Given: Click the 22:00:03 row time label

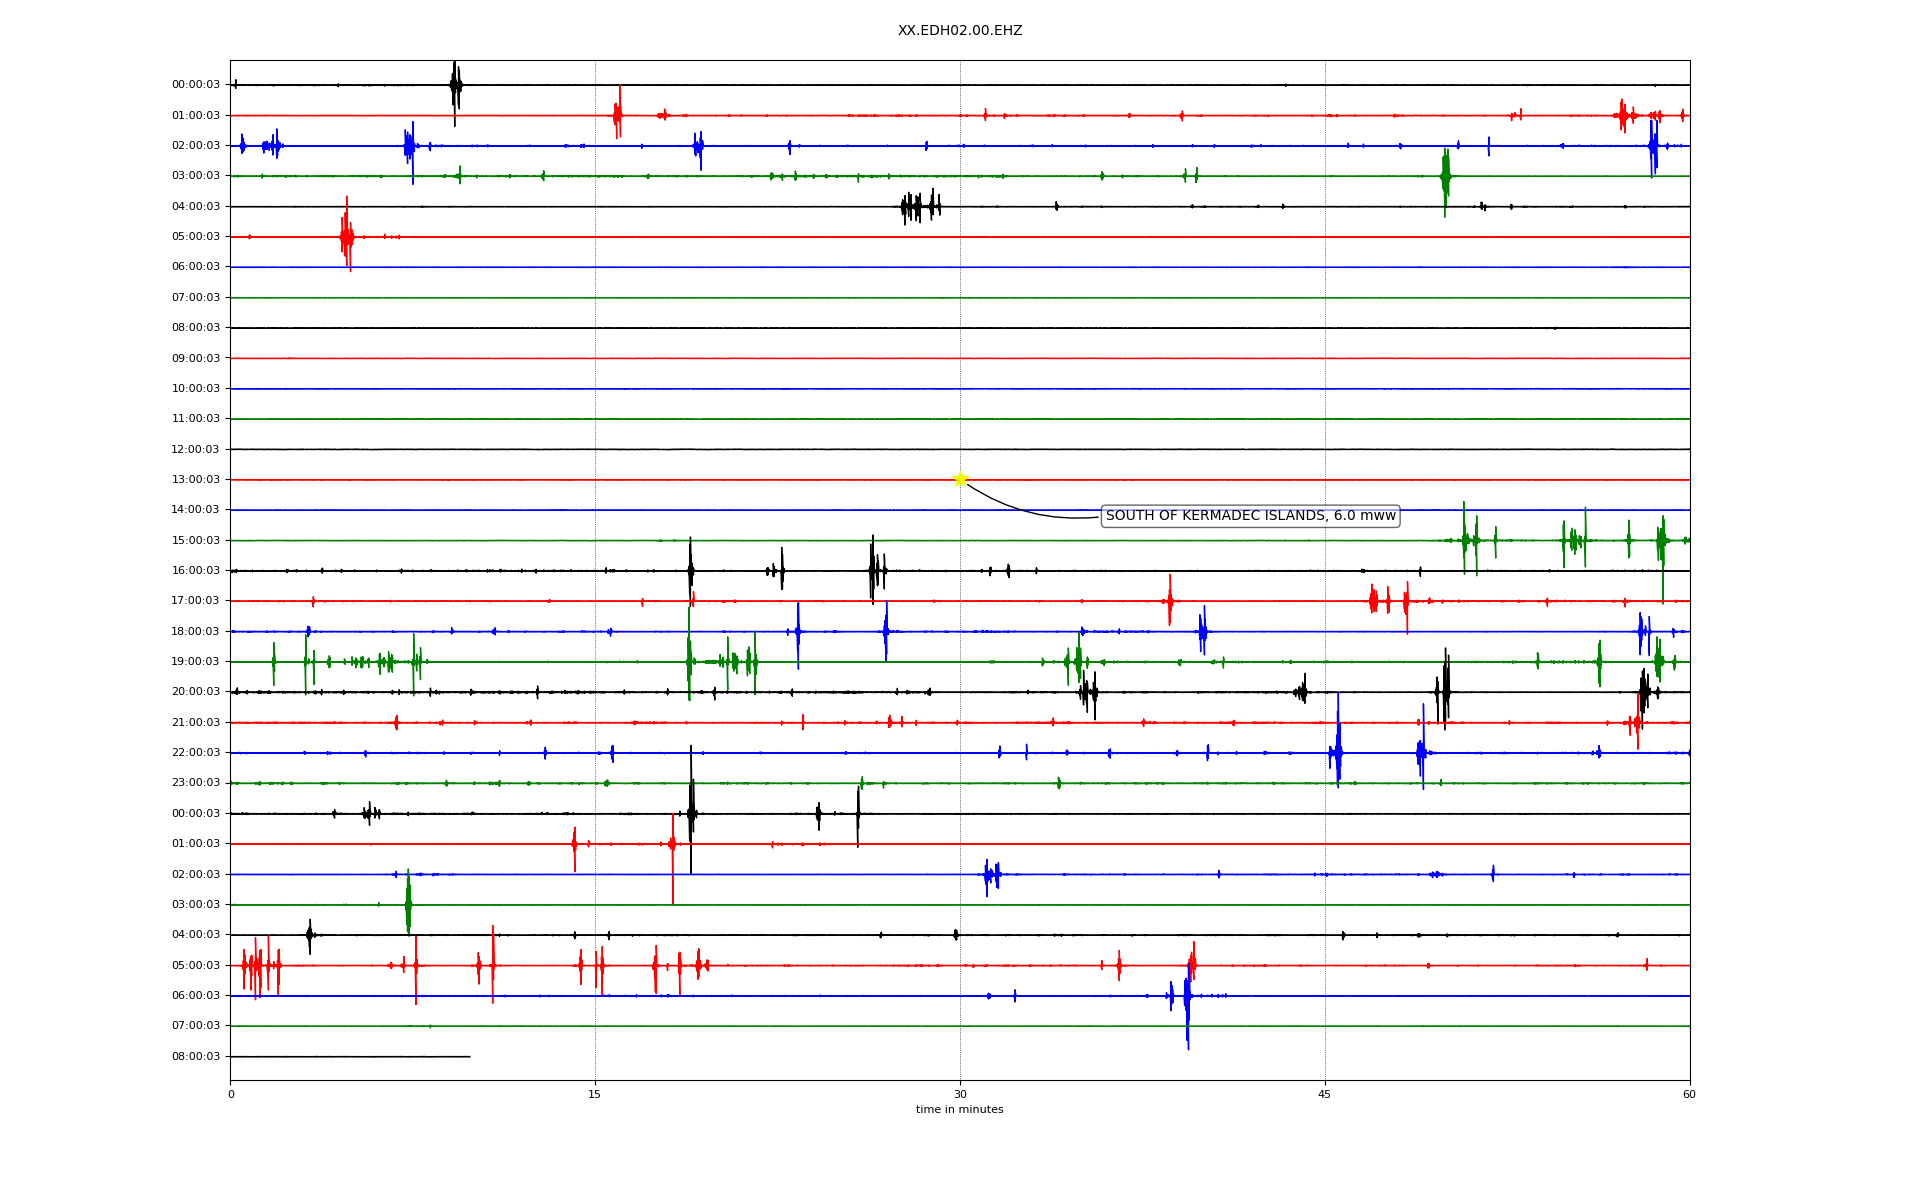Looking at the screenshot, I should pos(196,753).
